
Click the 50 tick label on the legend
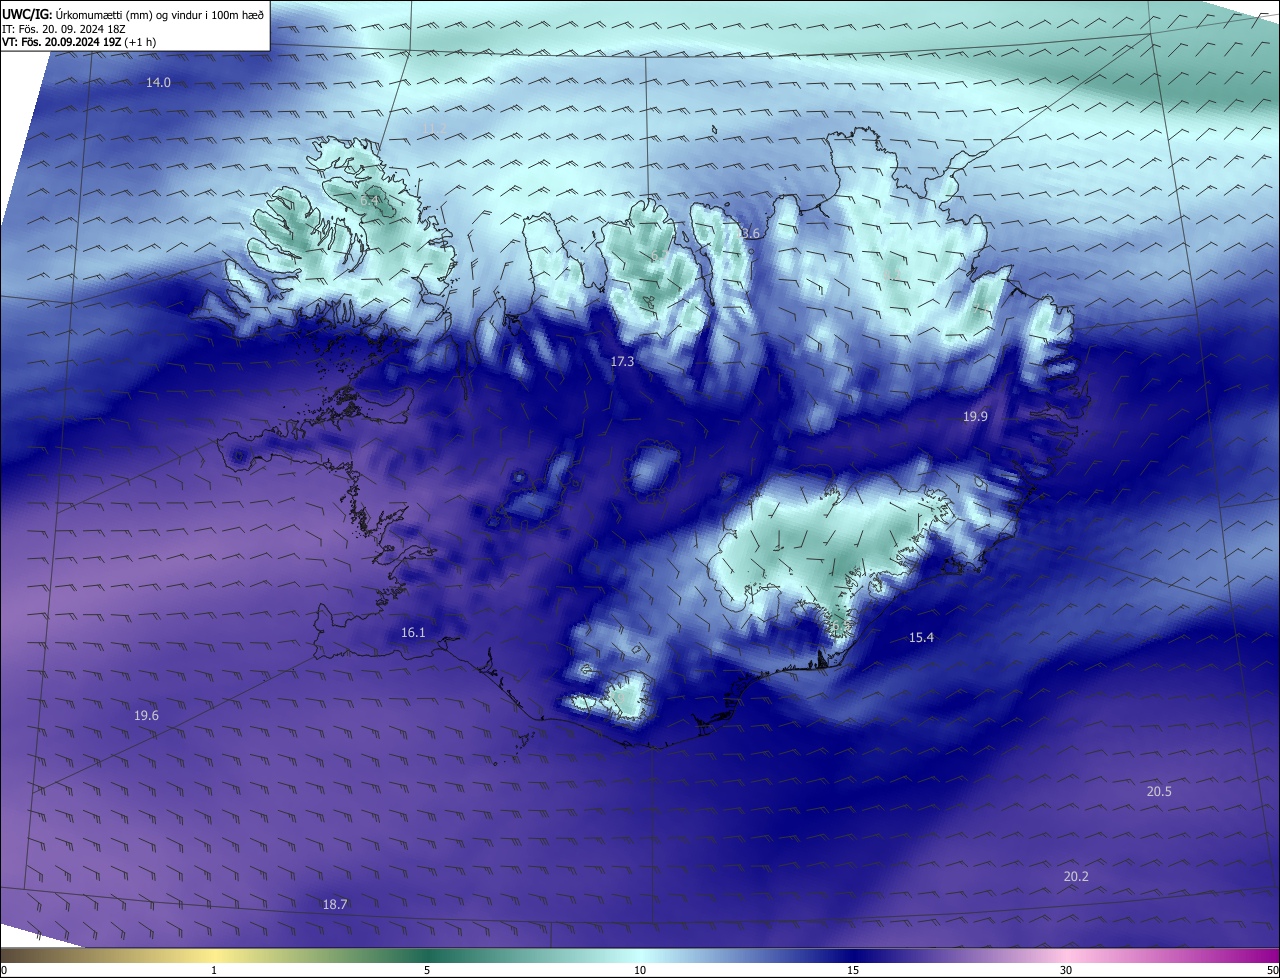click(x=1272, y=970)
